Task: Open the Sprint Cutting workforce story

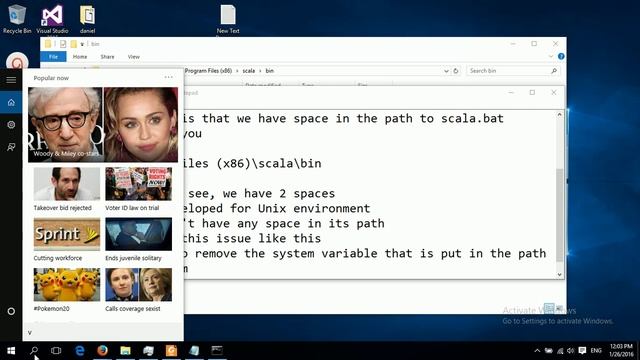Action: 67,240
